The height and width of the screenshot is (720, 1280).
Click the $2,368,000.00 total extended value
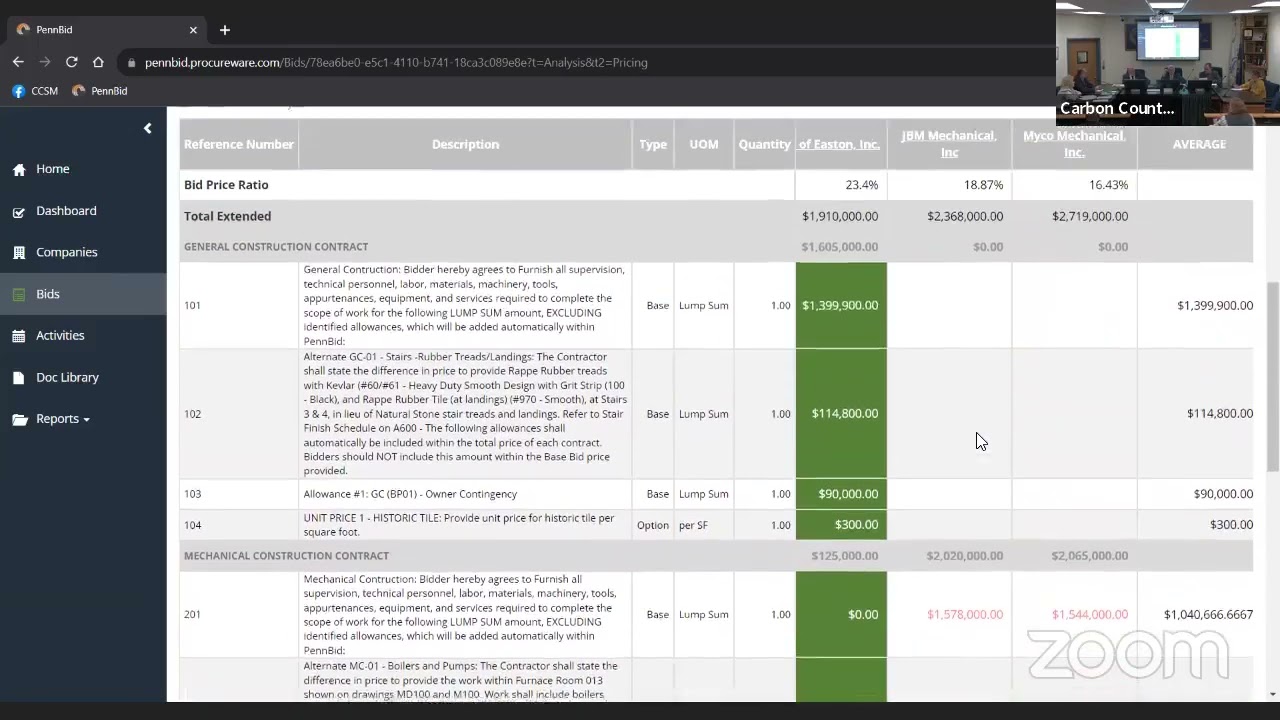[x=965, y=216]
